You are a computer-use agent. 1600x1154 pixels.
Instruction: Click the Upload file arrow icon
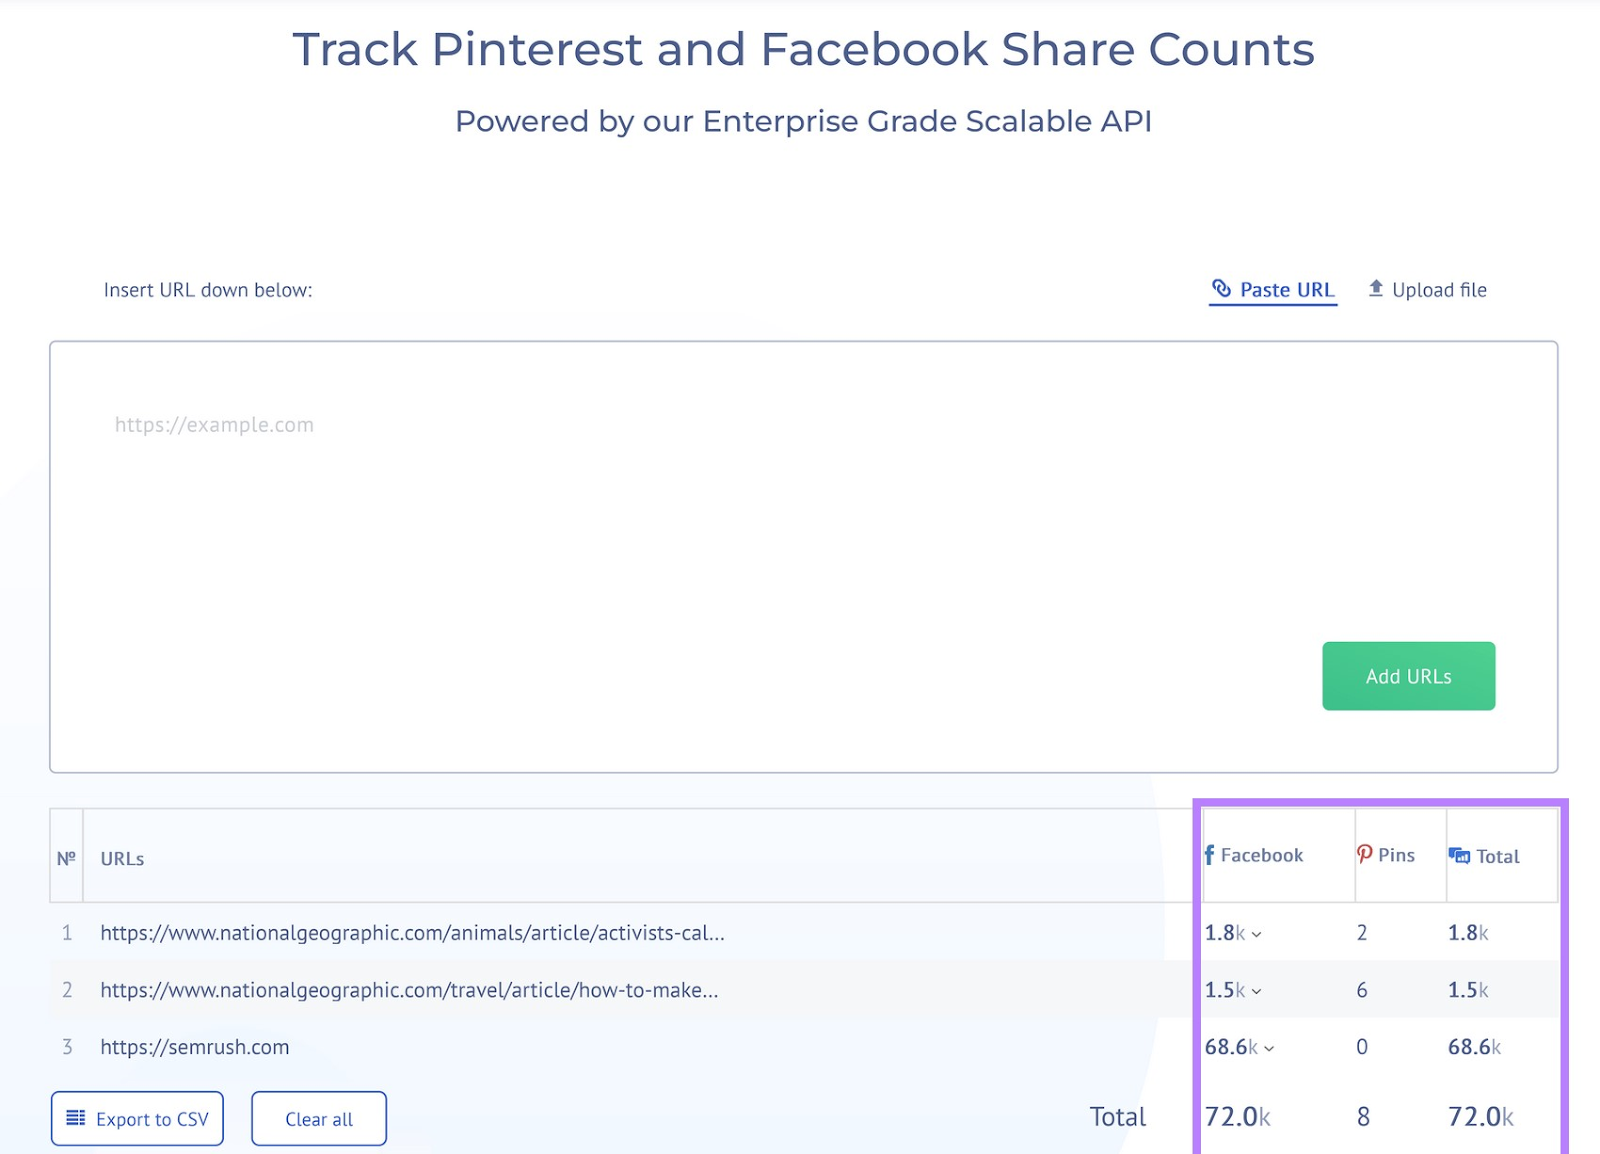click(x=1376, y=288)
